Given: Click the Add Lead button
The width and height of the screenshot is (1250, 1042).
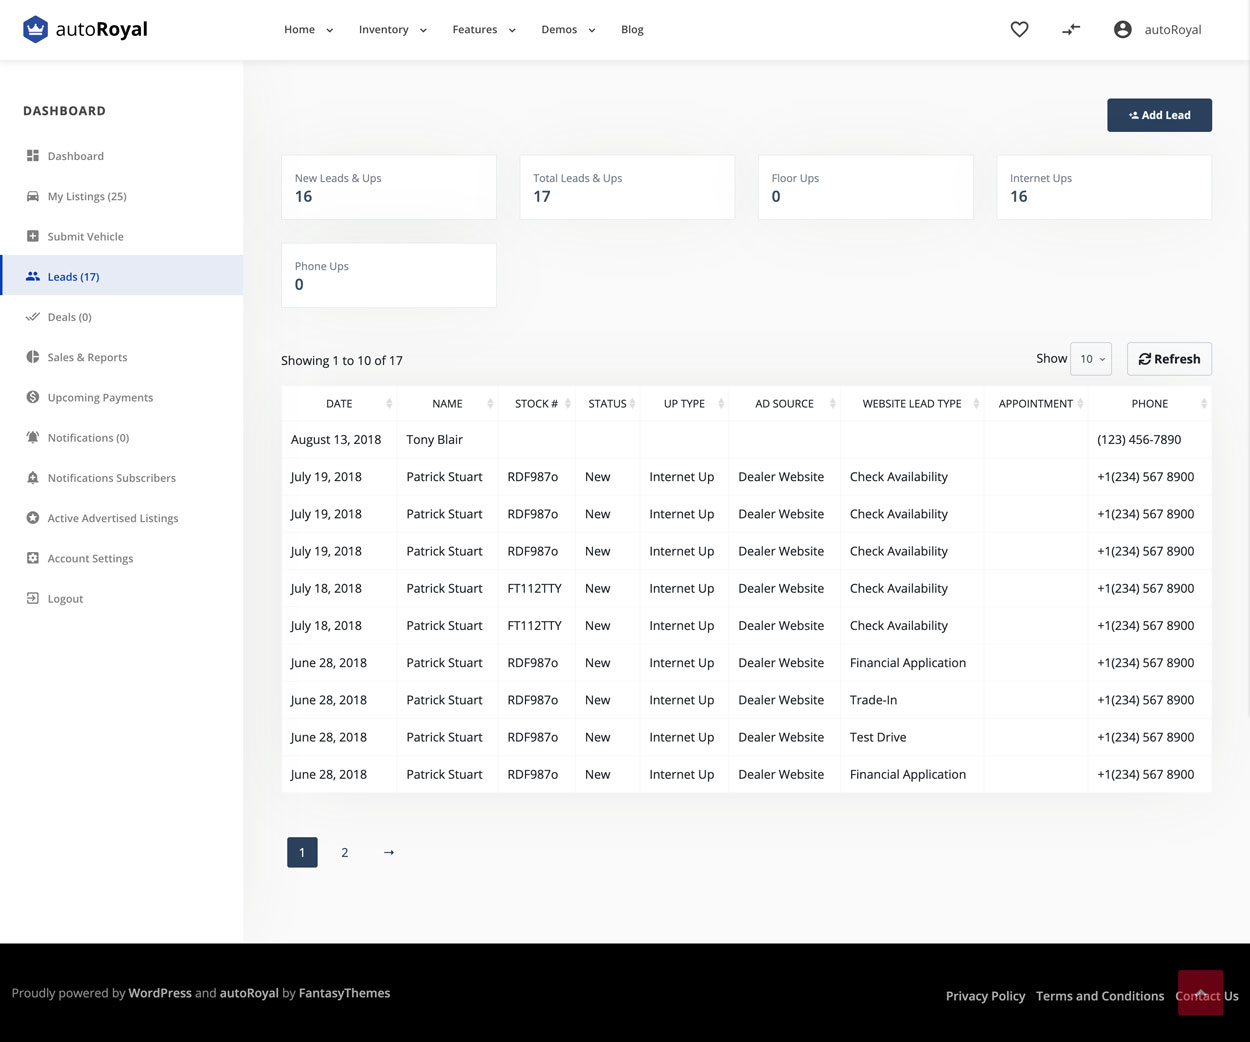Looking at the screenshot, I should click(1159, 115).
